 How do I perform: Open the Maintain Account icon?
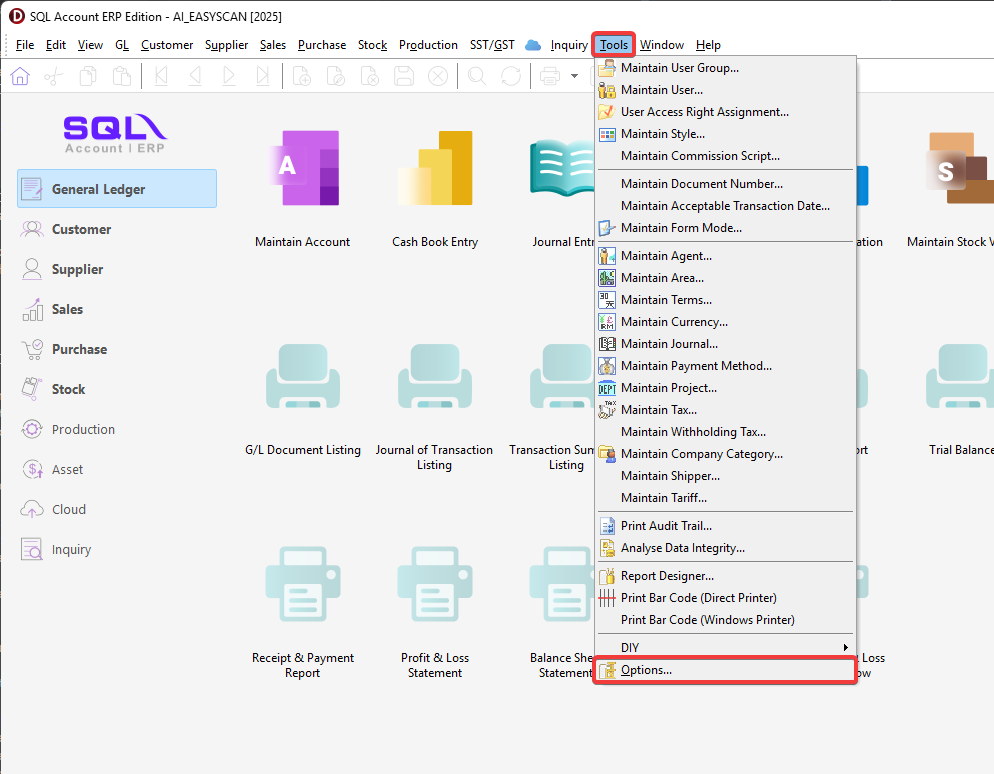point(302,168)
